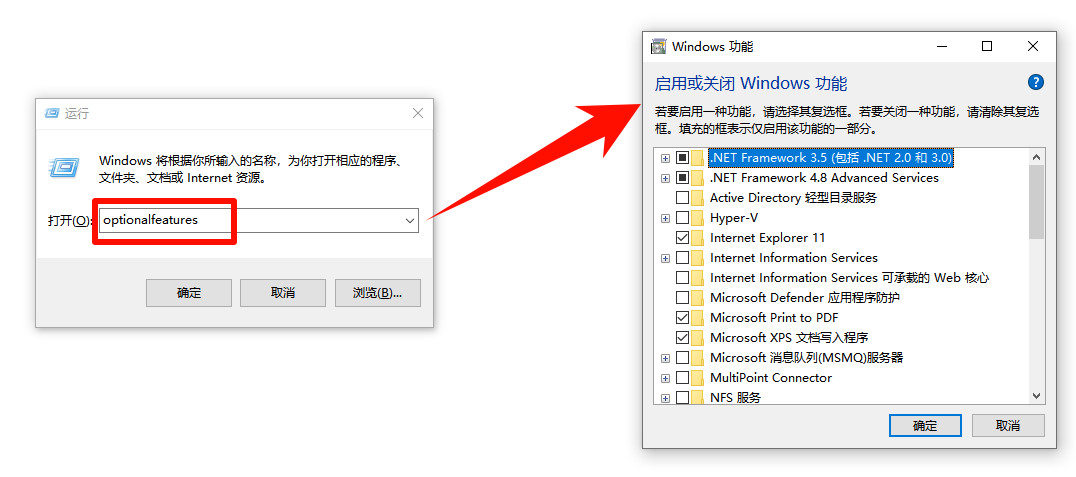1076x477 pixels.
Task: Expand Microsoft 消息队列(MSMQ)服务器 node
Action: pos(665,358)
